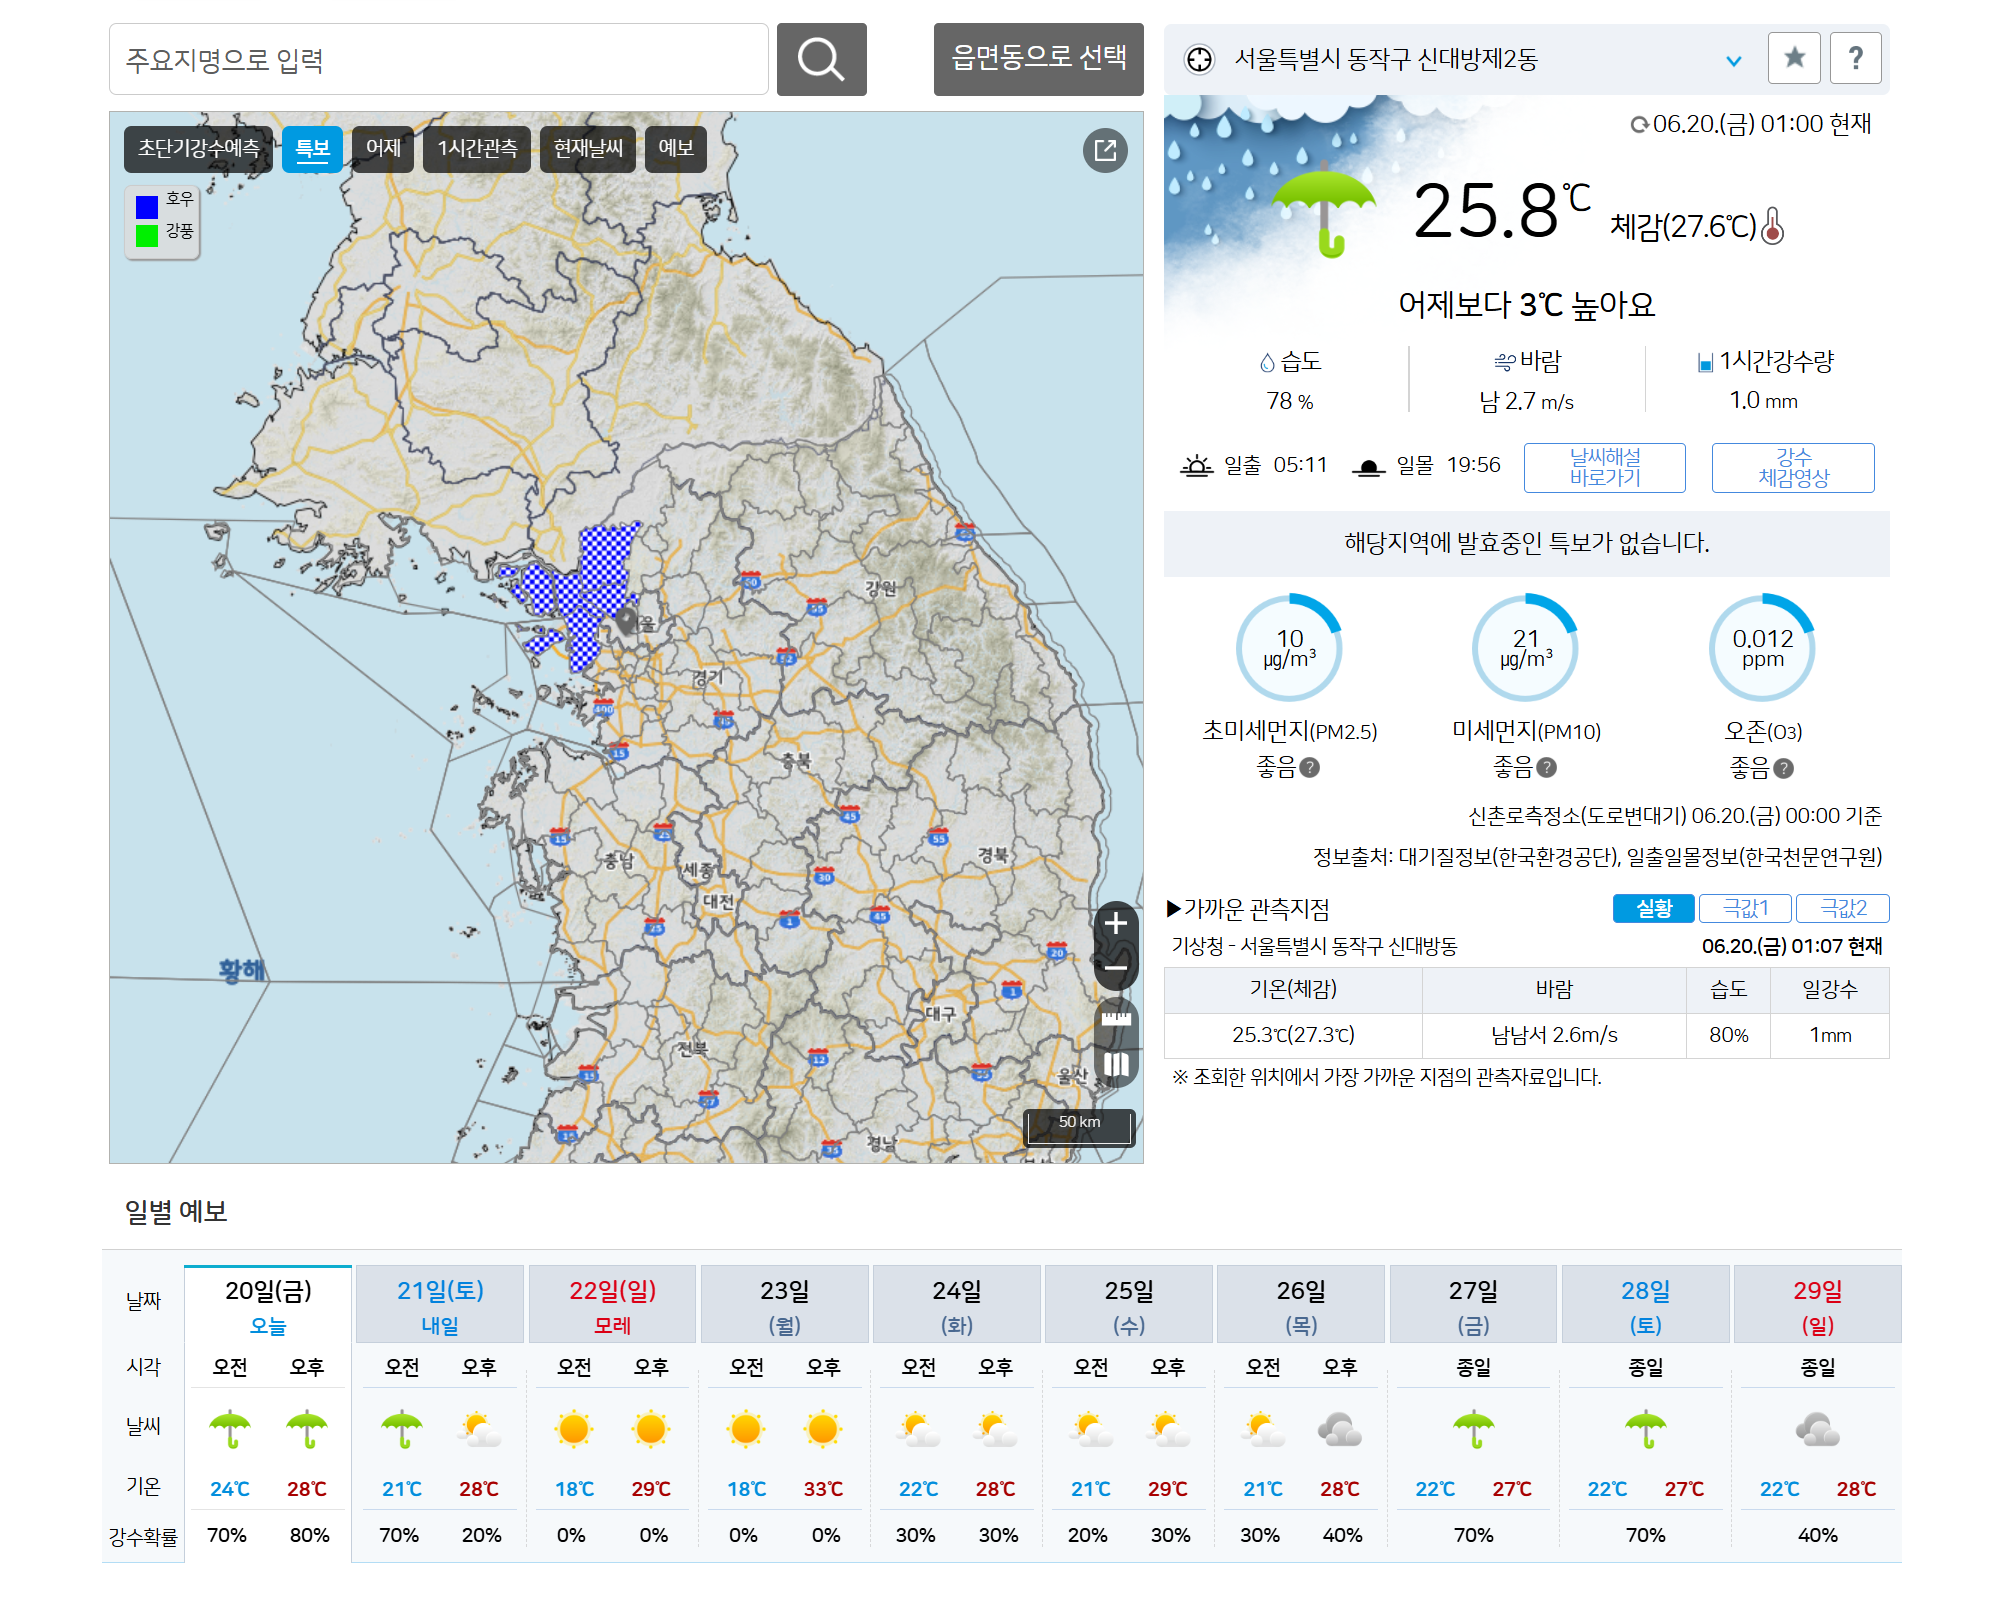Open the 읍면동으로 선택 selector

(x=1038, y=59)
